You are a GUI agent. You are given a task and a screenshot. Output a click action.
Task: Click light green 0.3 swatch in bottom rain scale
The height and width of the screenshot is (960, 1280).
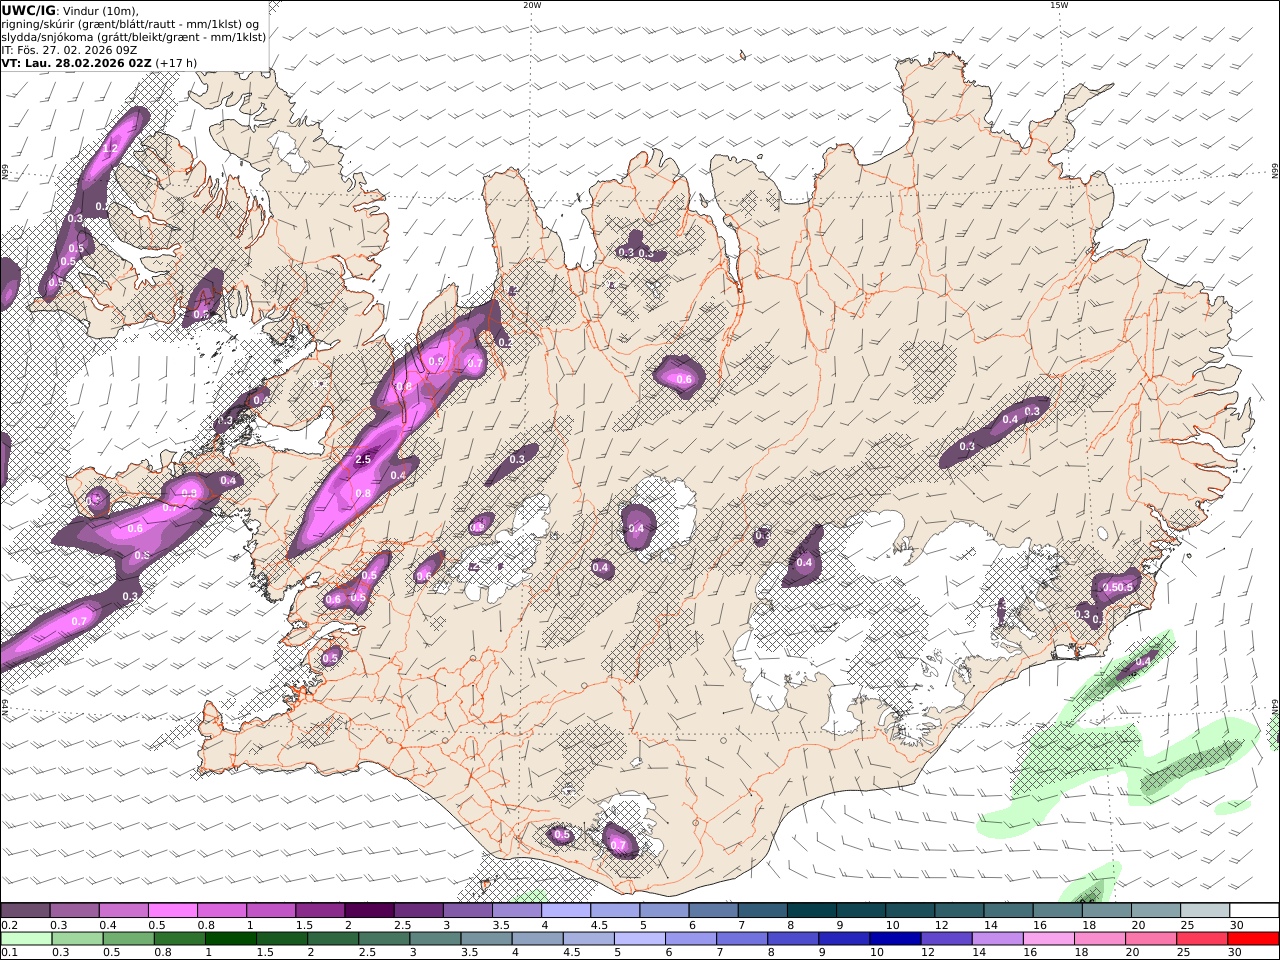[78, 939]
